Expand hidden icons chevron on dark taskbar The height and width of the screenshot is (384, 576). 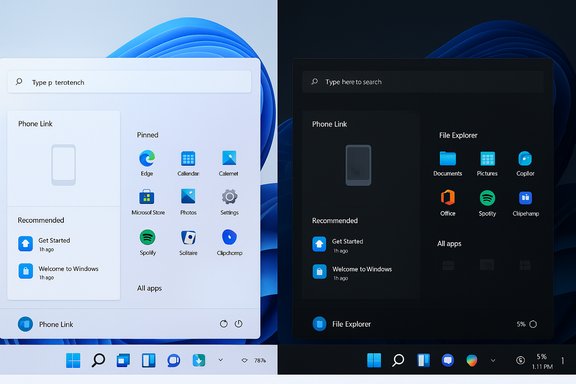pos(493,360)
